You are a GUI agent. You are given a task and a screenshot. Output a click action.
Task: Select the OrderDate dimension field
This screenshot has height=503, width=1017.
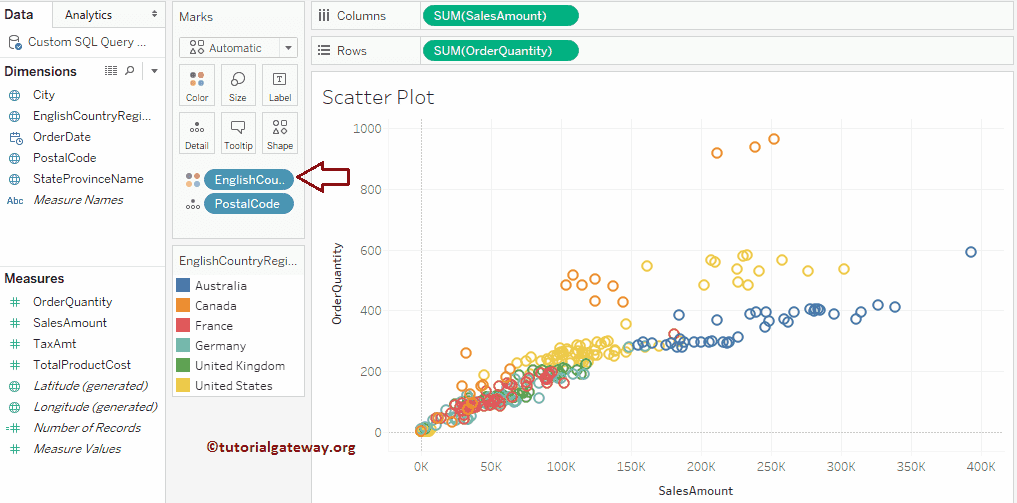click(x=62, y=137)
